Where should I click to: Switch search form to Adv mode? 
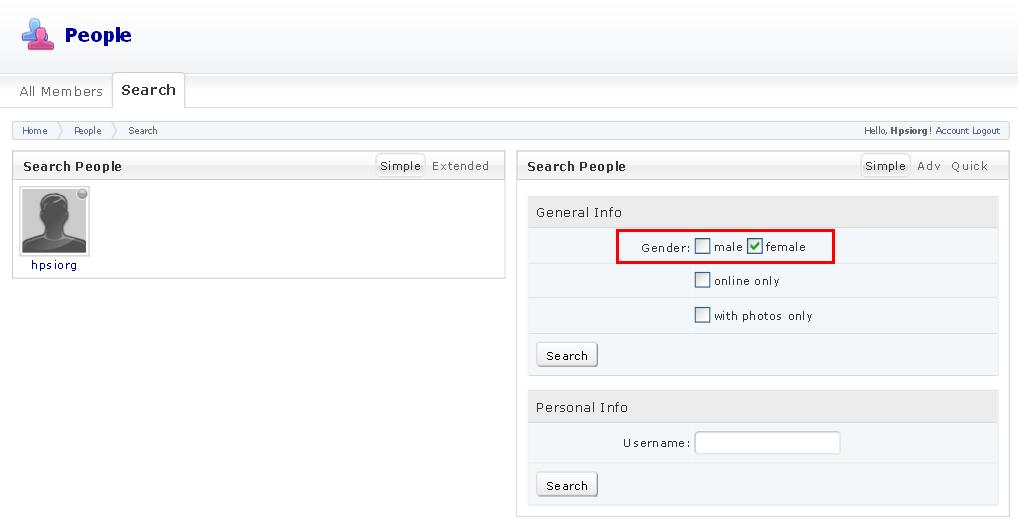click(x=929, y=166)
